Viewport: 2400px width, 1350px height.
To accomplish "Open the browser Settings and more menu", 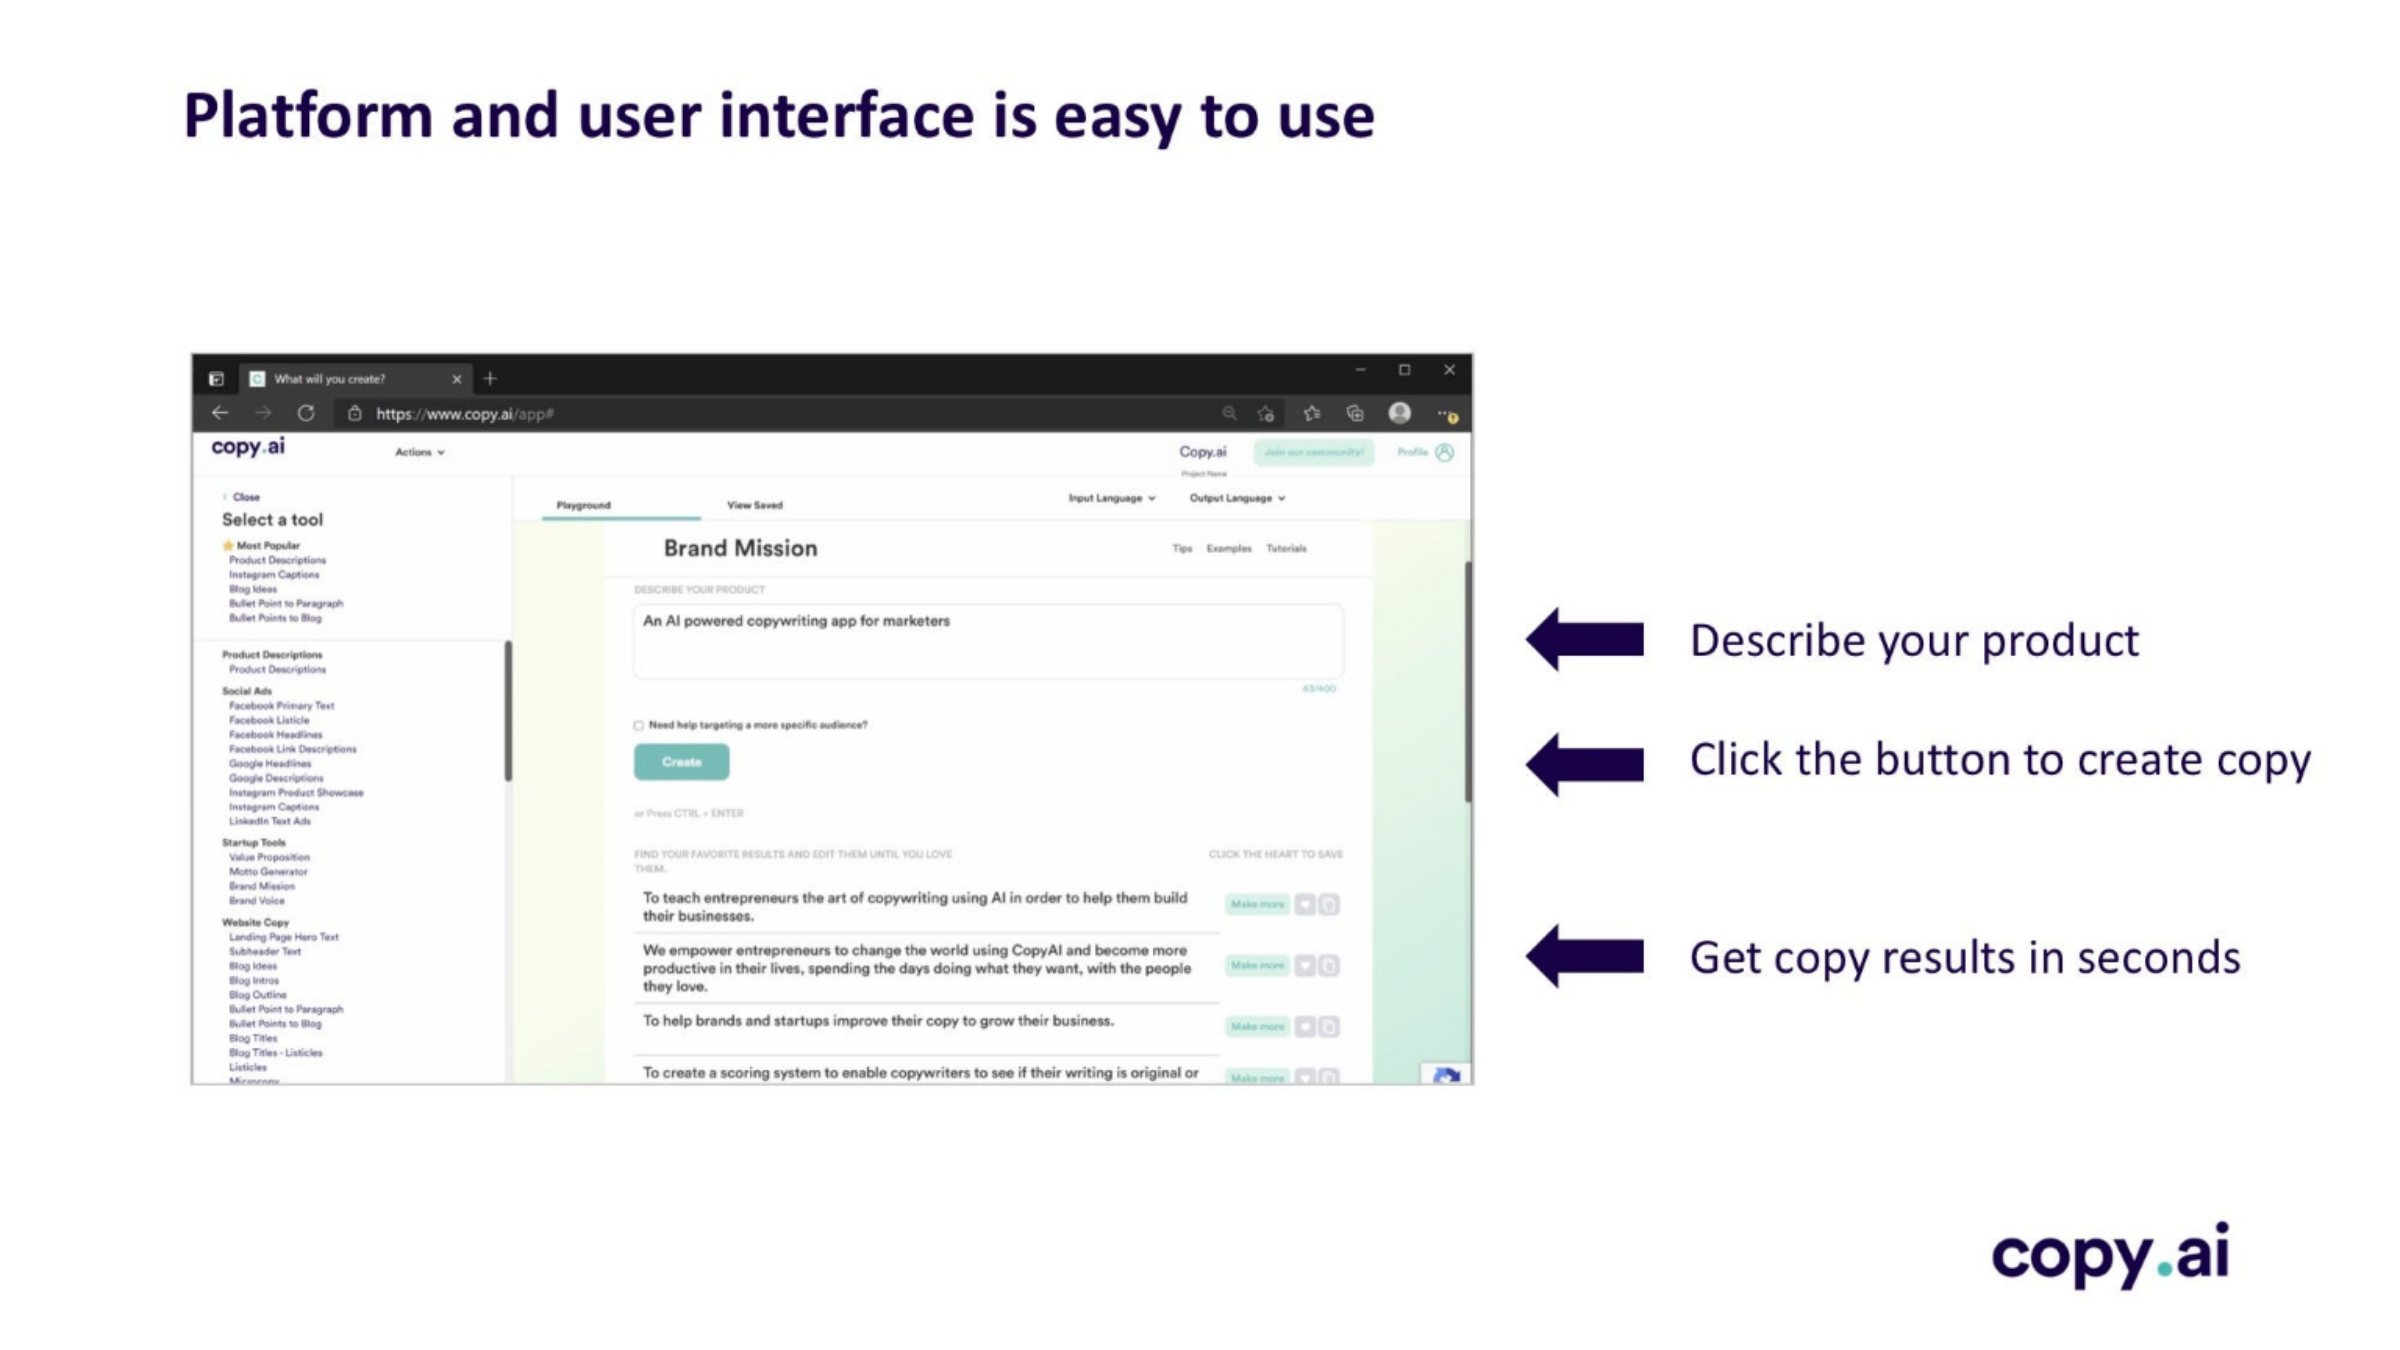I will pos(1446,413).
